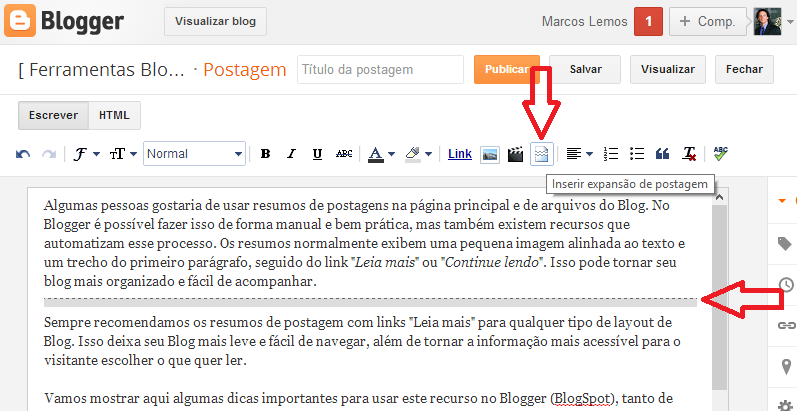Viewport: 797px width, 411px height.
Task: Open the text color picker
Action: click(381, 154)
